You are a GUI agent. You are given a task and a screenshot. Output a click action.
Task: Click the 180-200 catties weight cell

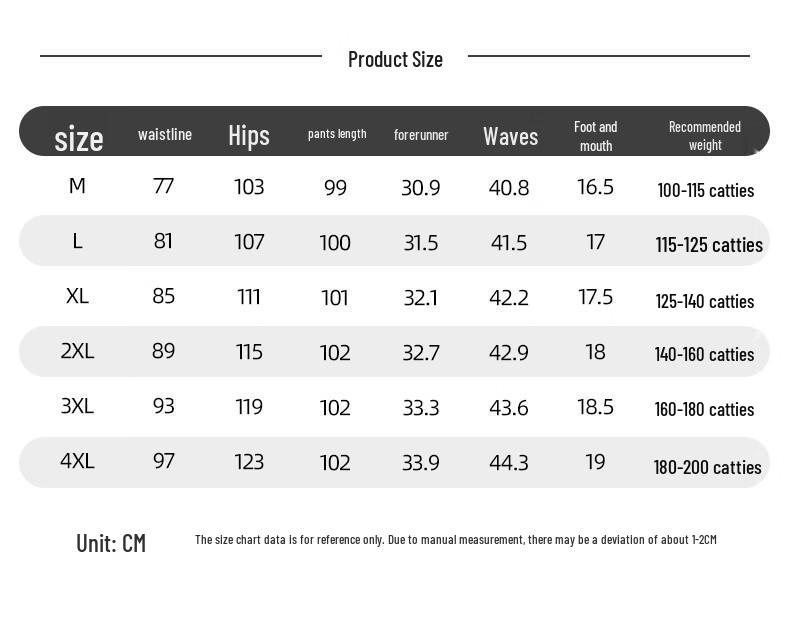707,467
